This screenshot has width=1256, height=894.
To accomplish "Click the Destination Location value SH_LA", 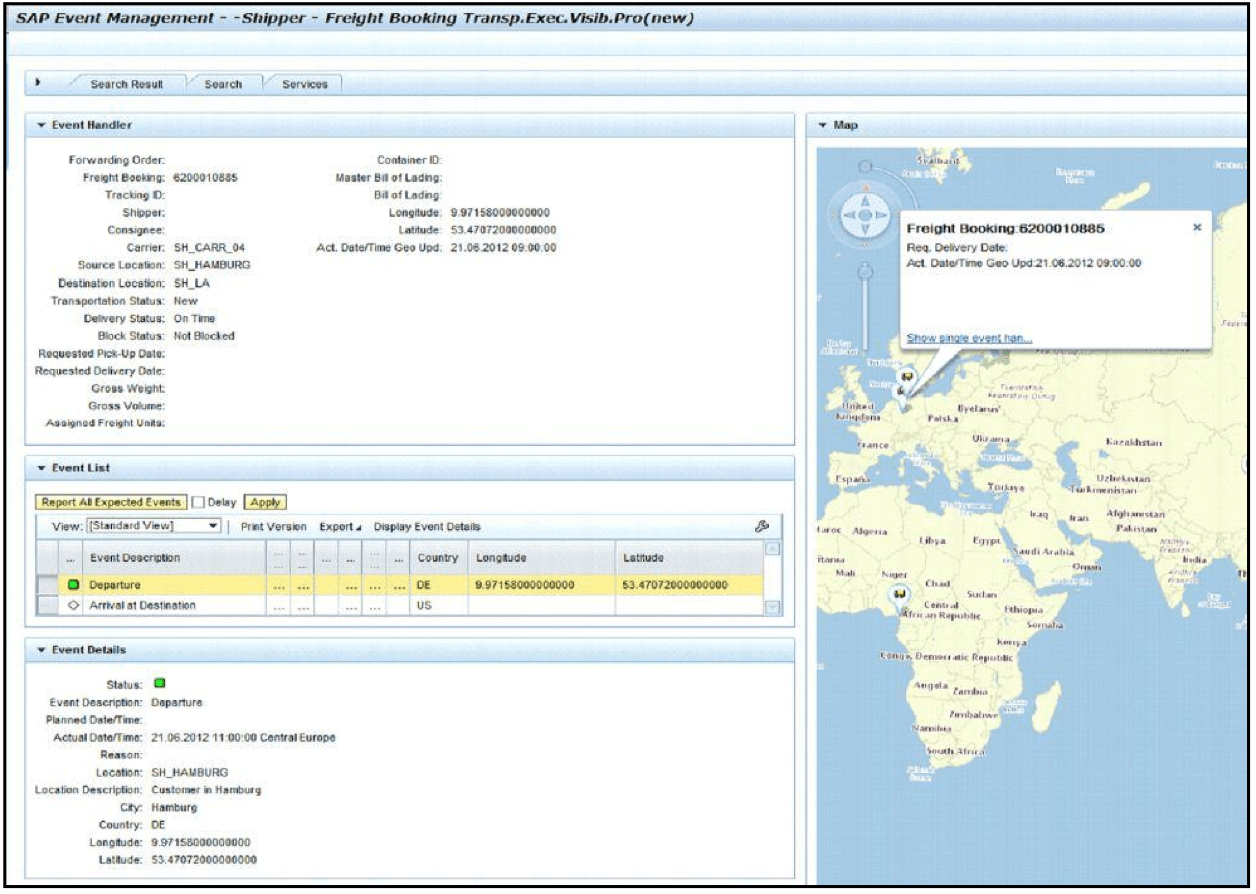I will 192,283.
